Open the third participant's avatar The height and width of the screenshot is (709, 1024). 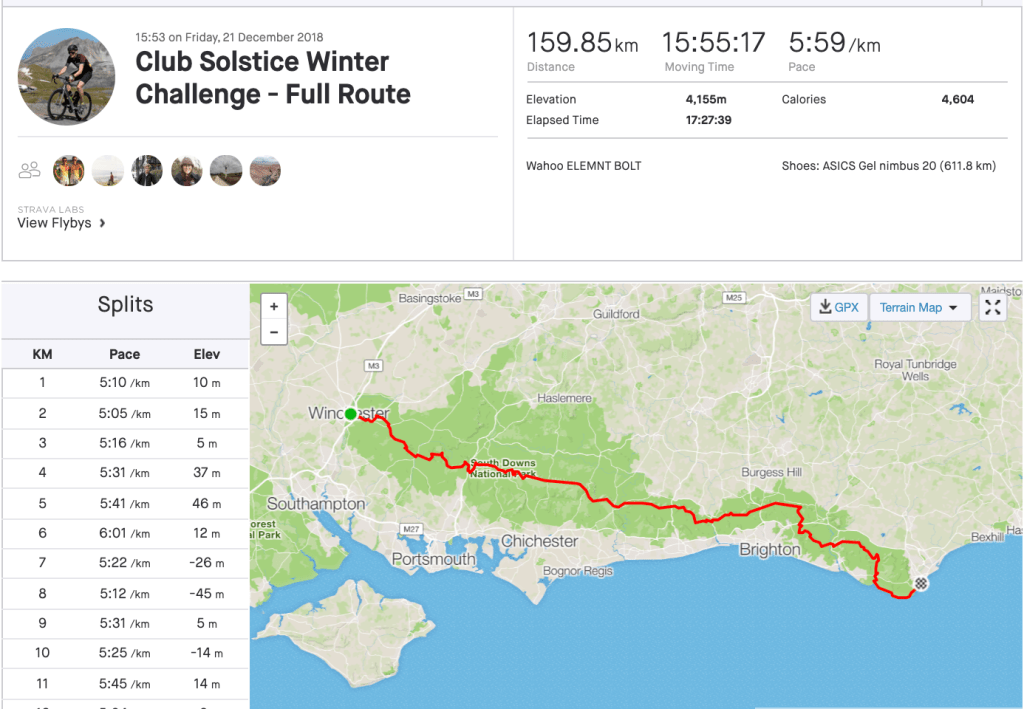[147, 170]
